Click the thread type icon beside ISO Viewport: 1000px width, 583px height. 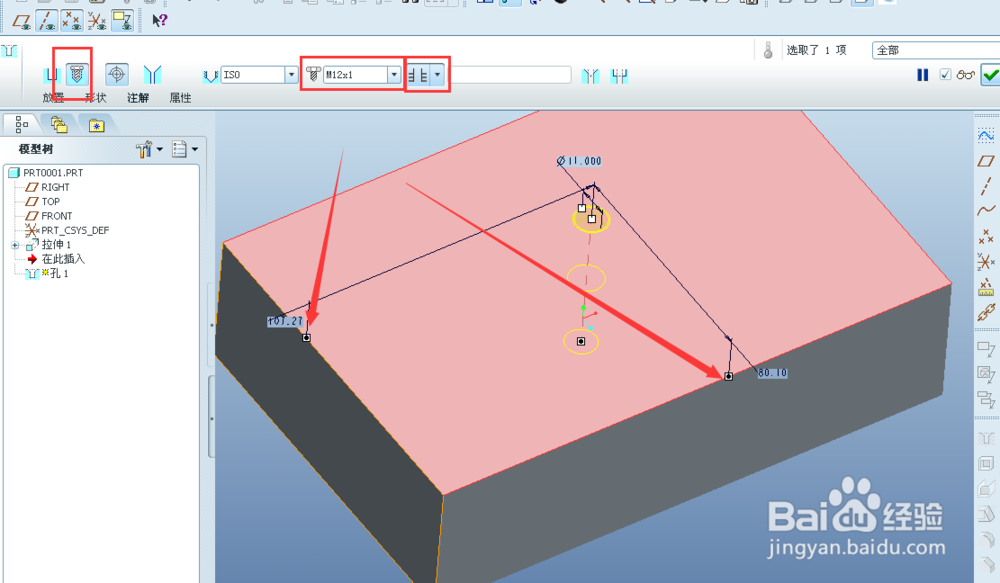pos(210,75)
